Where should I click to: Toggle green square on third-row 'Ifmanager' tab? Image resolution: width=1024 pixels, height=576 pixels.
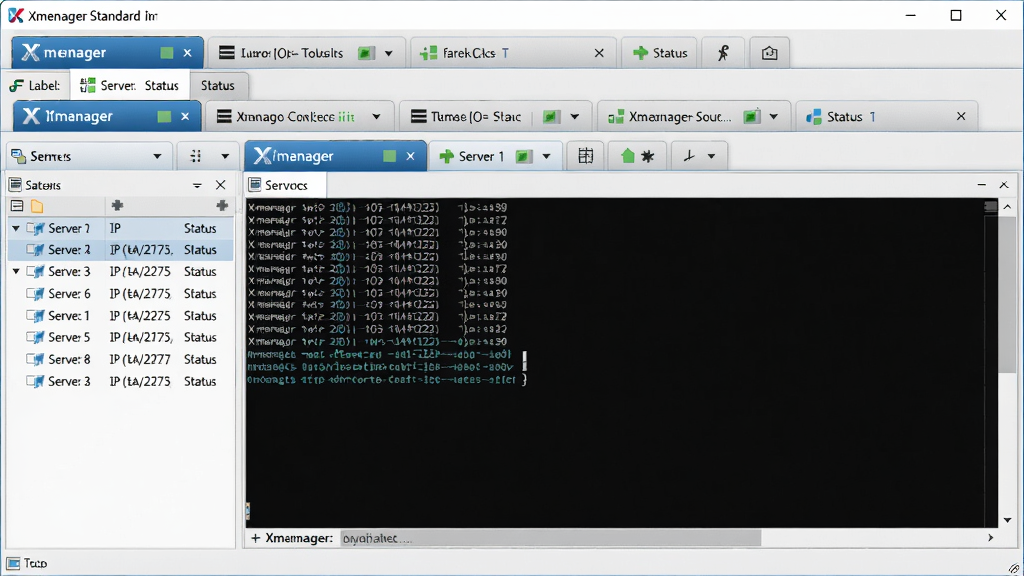389,156
